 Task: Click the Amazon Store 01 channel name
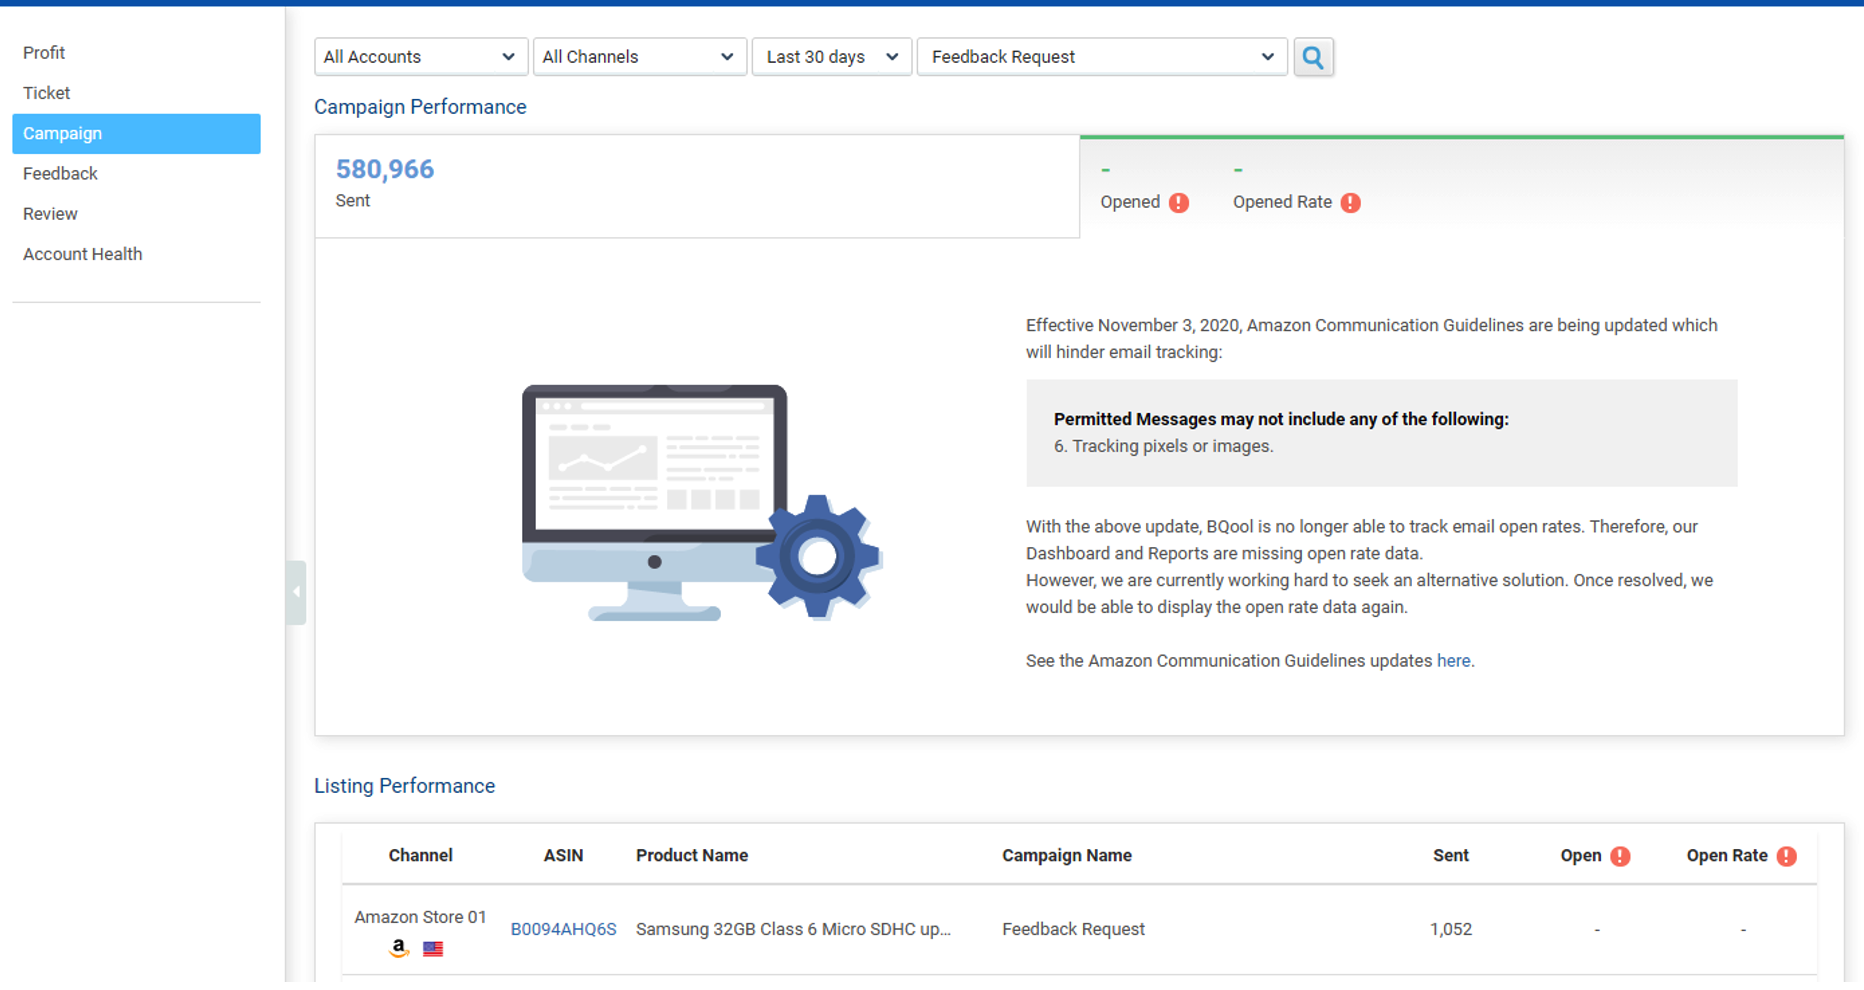click(x=420, y=917)
